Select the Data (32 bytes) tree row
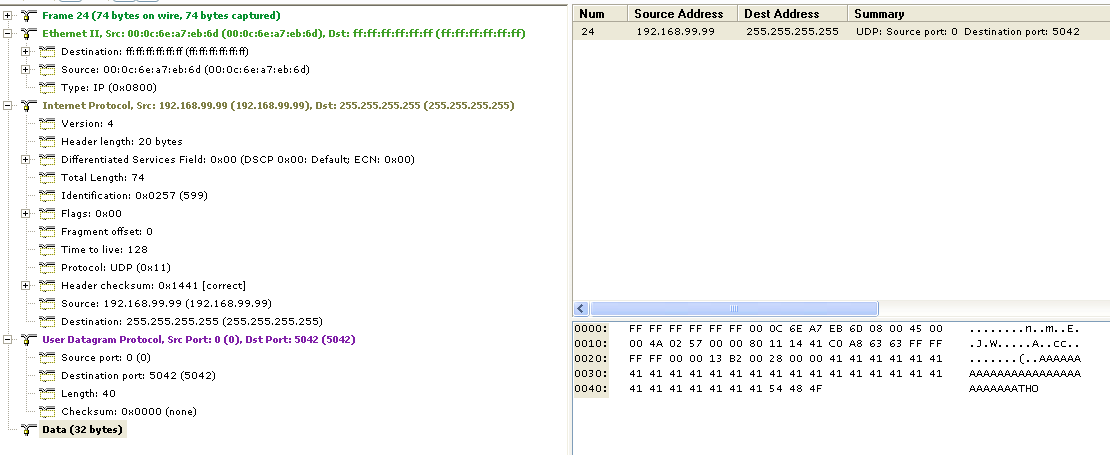The image size is (1110, 455). [82, 430]
